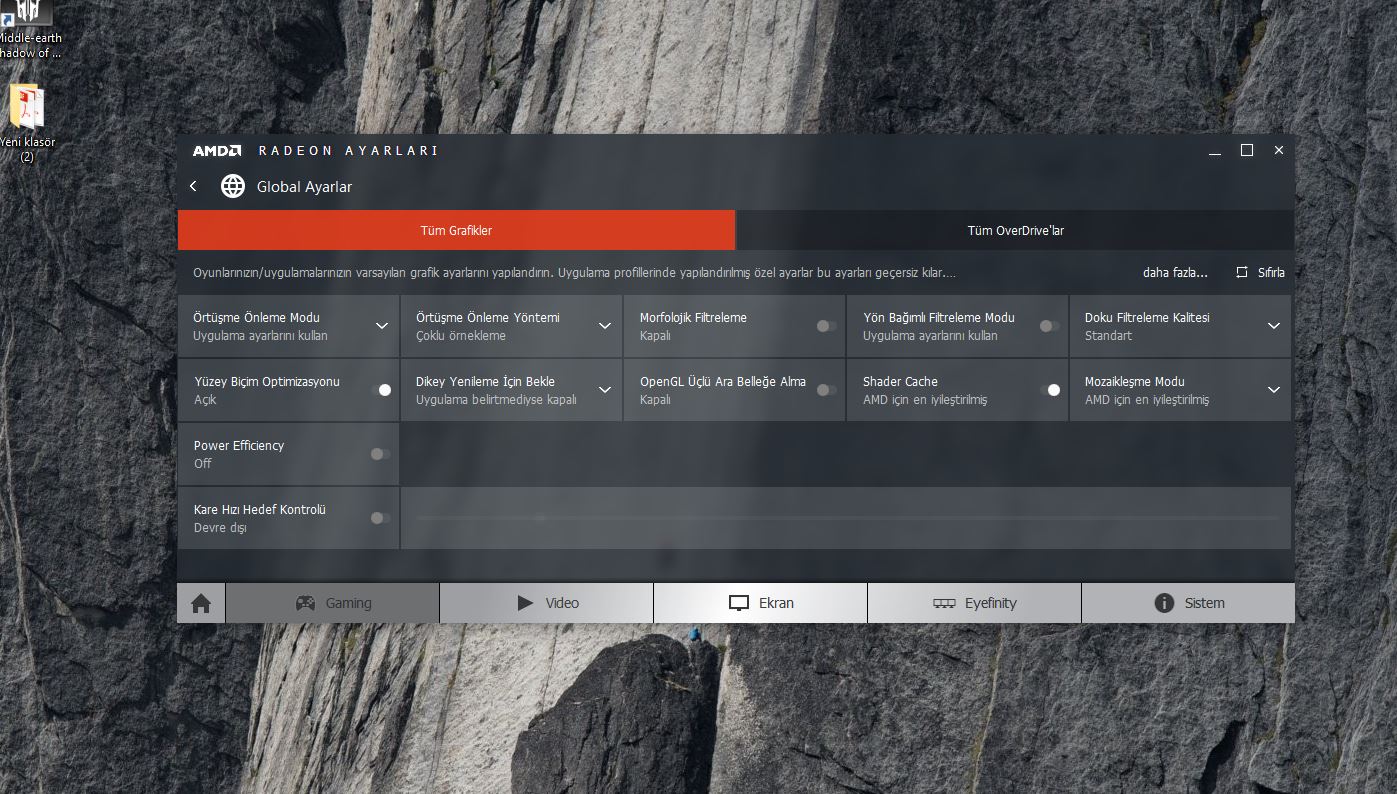The image size is (1397, 794).
Task: Enable Power Efficiency switch
Action: coord(381,454)
